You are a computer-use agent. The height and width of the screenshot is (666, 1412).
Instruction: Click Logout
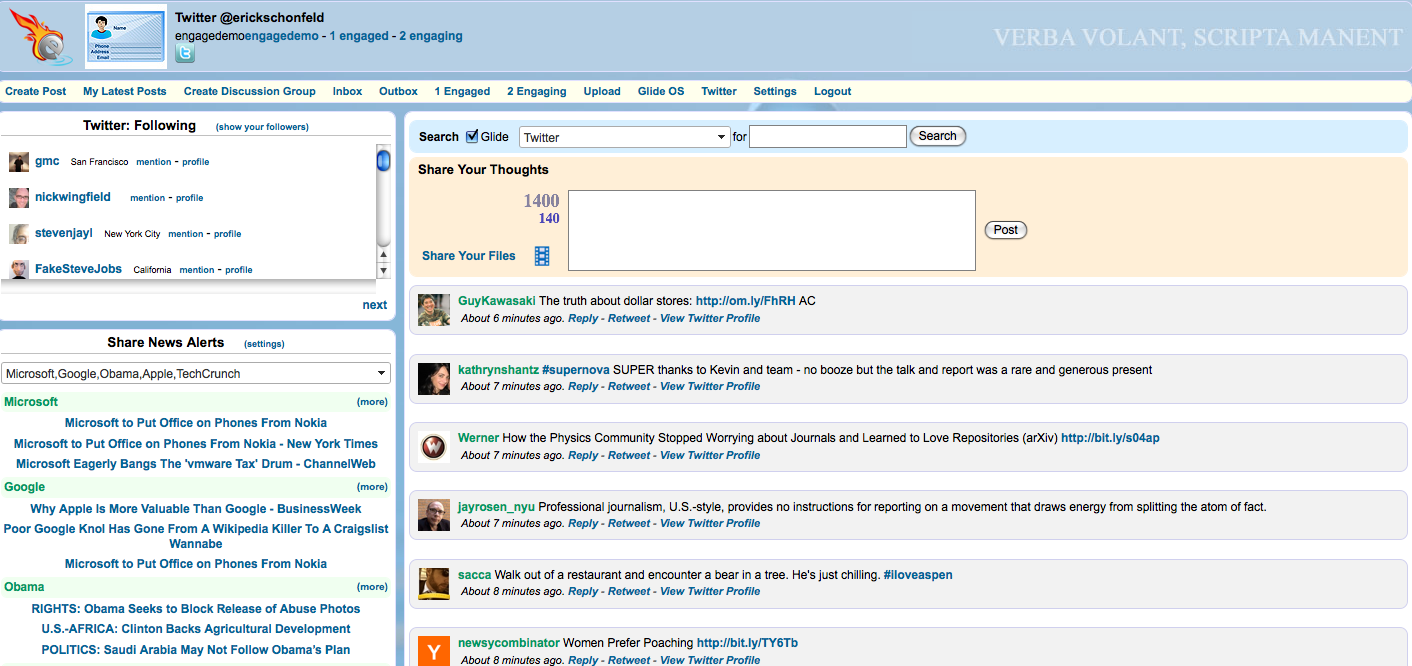pos(833,91)
